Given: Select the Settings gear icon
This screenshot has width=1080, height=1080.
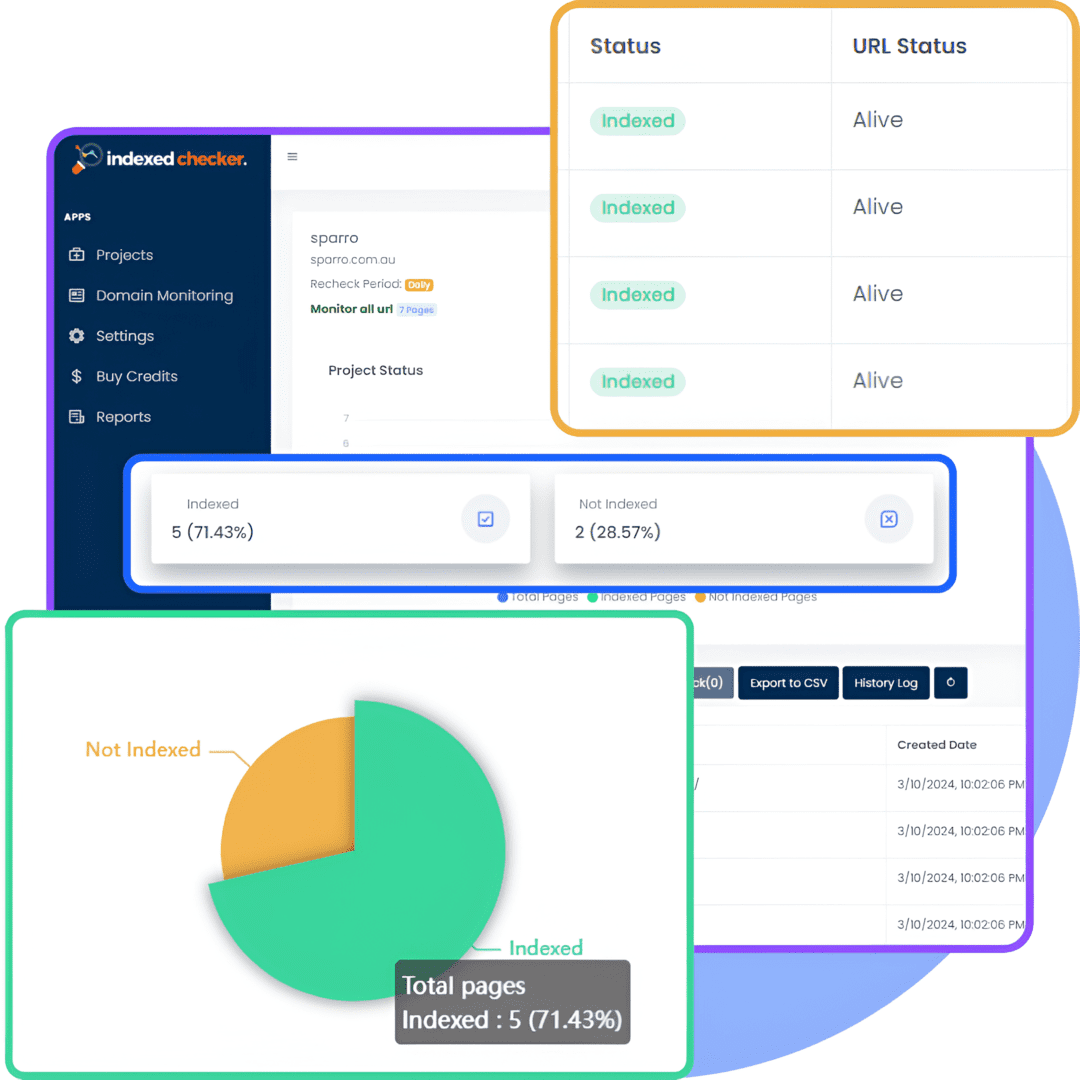Looking at the screenshot, I should 79,336.
